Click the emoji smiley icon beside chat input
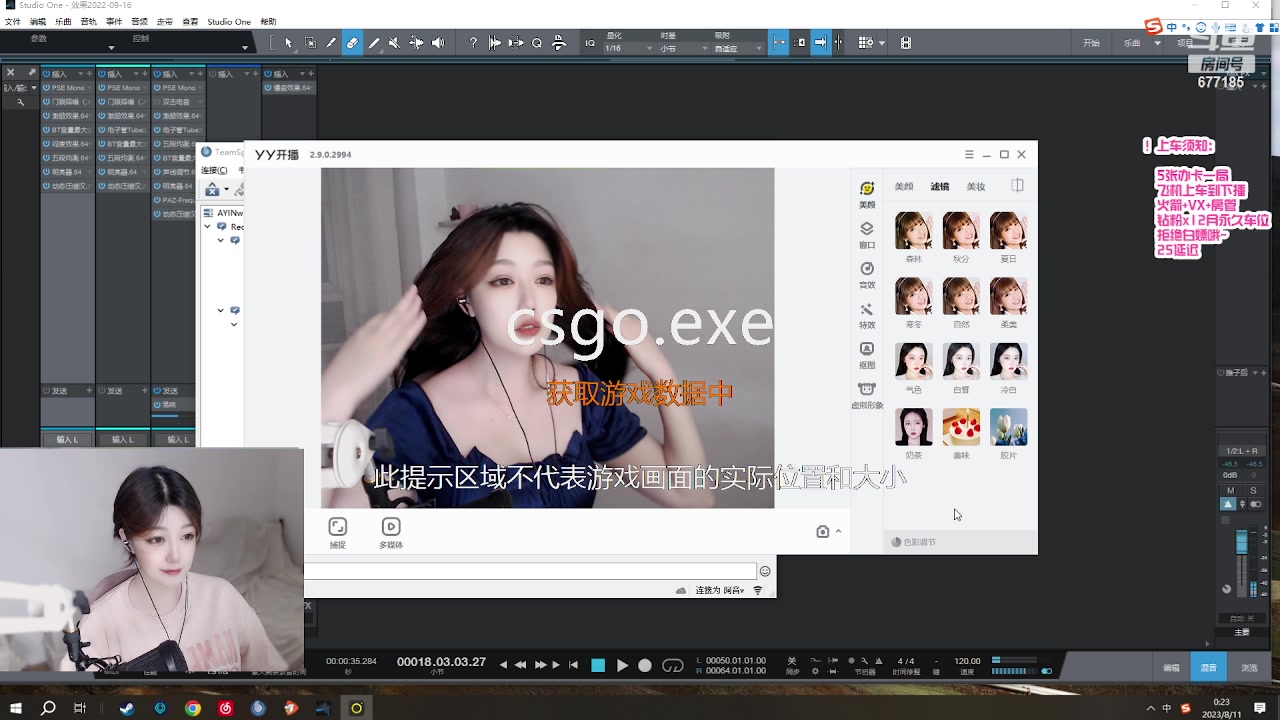 (x=765, y=571)
